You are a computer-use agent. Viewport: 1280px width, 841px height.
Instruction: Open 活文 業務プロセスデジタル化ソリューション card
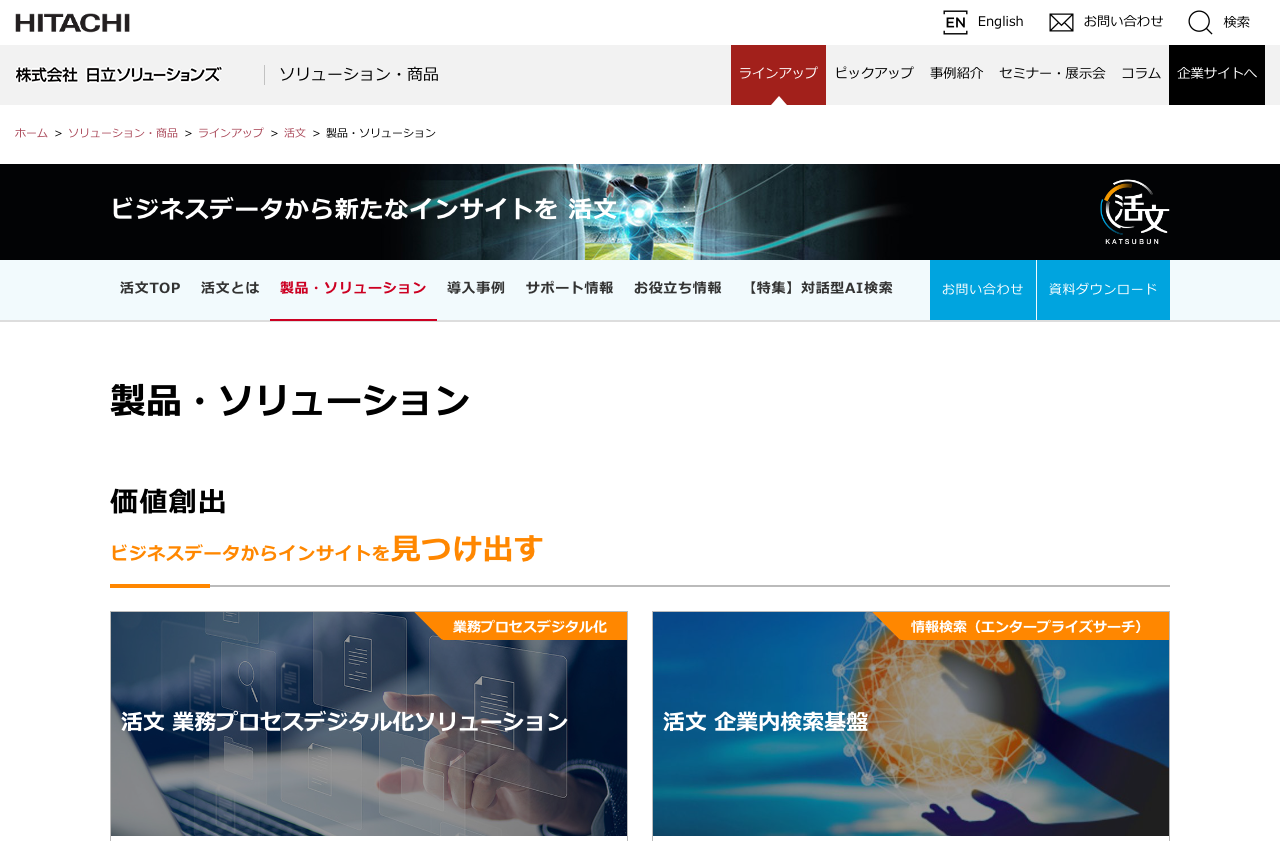click(x=368, y=725)
